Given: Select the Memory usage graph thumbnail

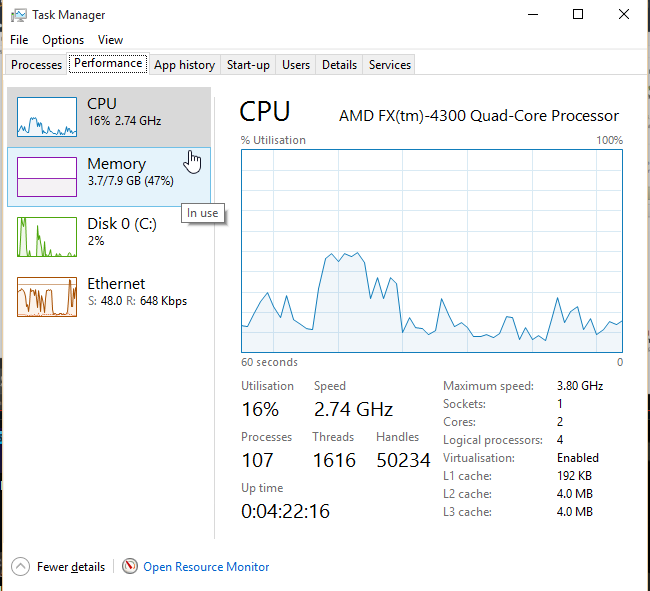Looking at the screenshot, I should 47,176.
